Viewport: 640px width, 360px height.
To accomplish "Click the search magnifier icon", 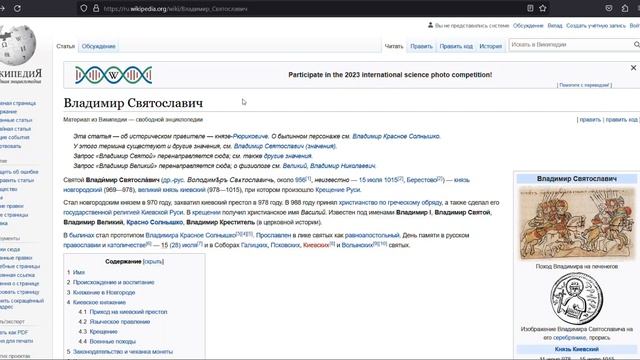I will (636, 44).
